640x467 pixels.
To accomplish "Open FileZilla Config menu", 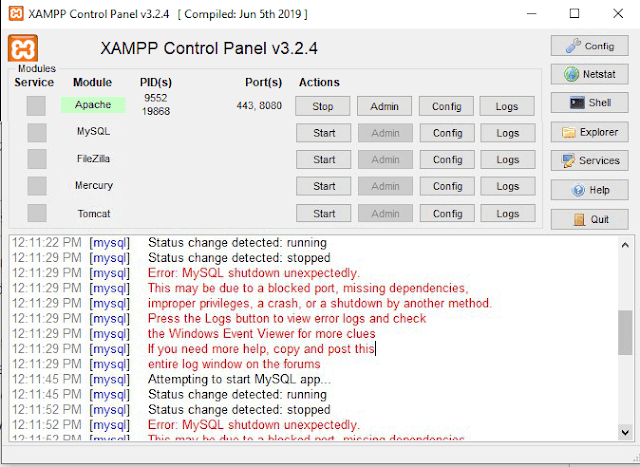I will pyautogui.click(x=447, y=160).
